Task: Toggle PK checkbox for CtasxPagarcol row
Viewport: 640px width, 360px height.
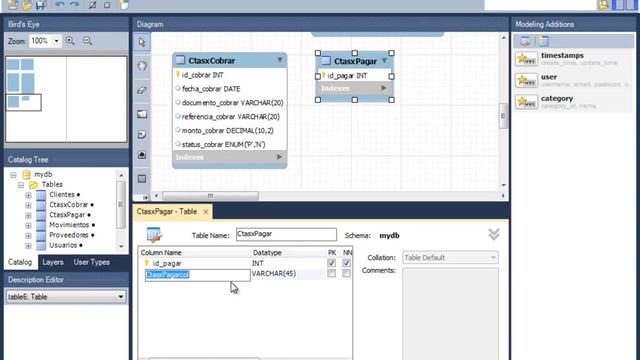Action: tap(331, 273)
